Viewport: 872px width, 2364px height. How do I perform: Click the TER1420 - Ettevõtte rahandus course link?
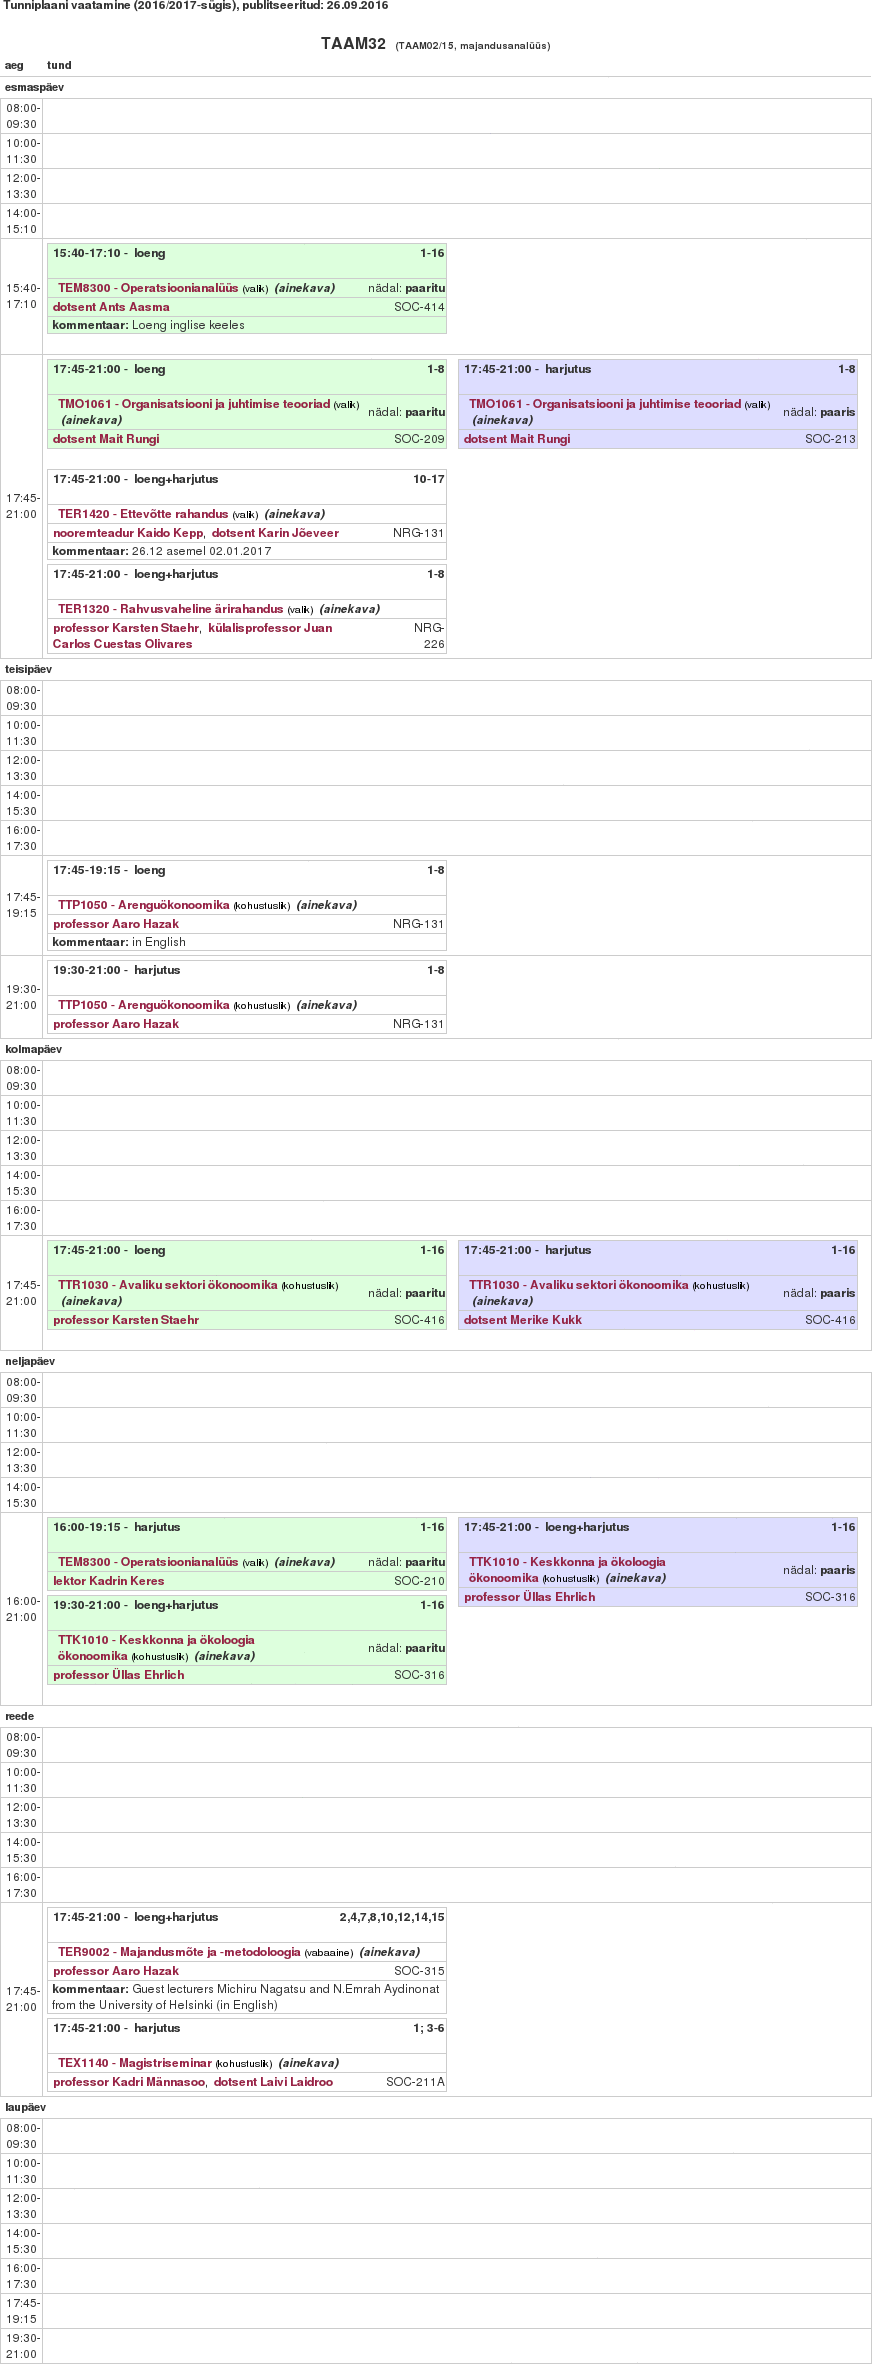(x=143, y=514)
